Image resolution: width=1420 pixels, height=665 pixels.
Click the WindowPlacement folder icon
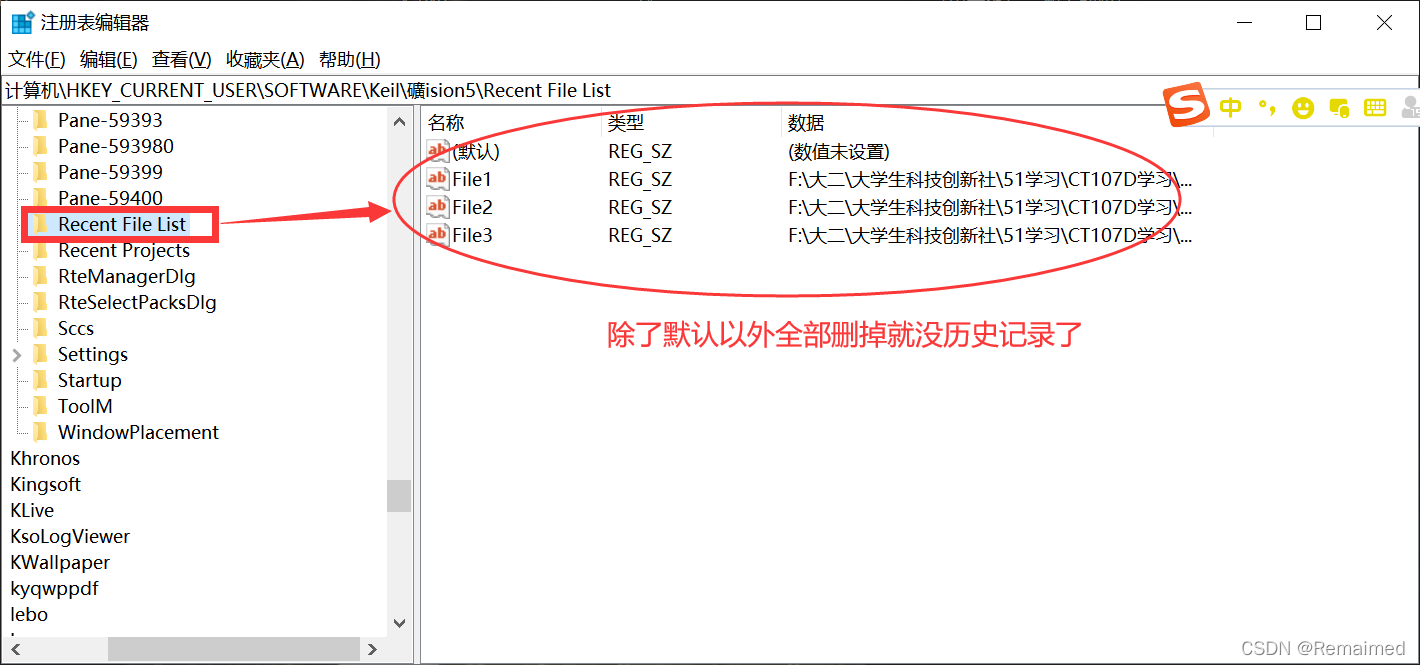coord(41,432)
